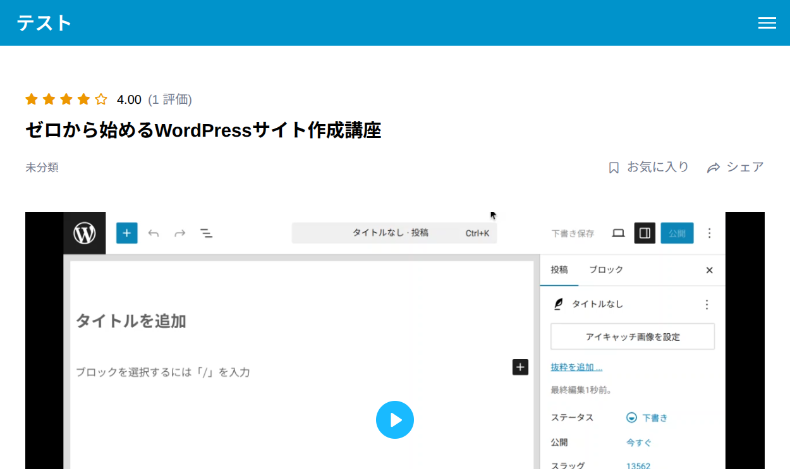Click the laptop preview icon
The height and width of the screenshot is (469, 790).
tap(618, 233)
